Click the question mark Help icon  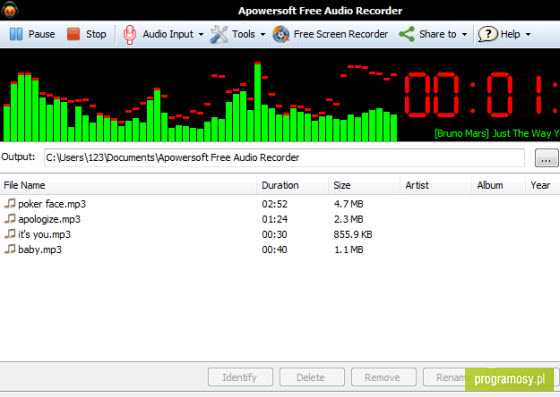(488, 34)
